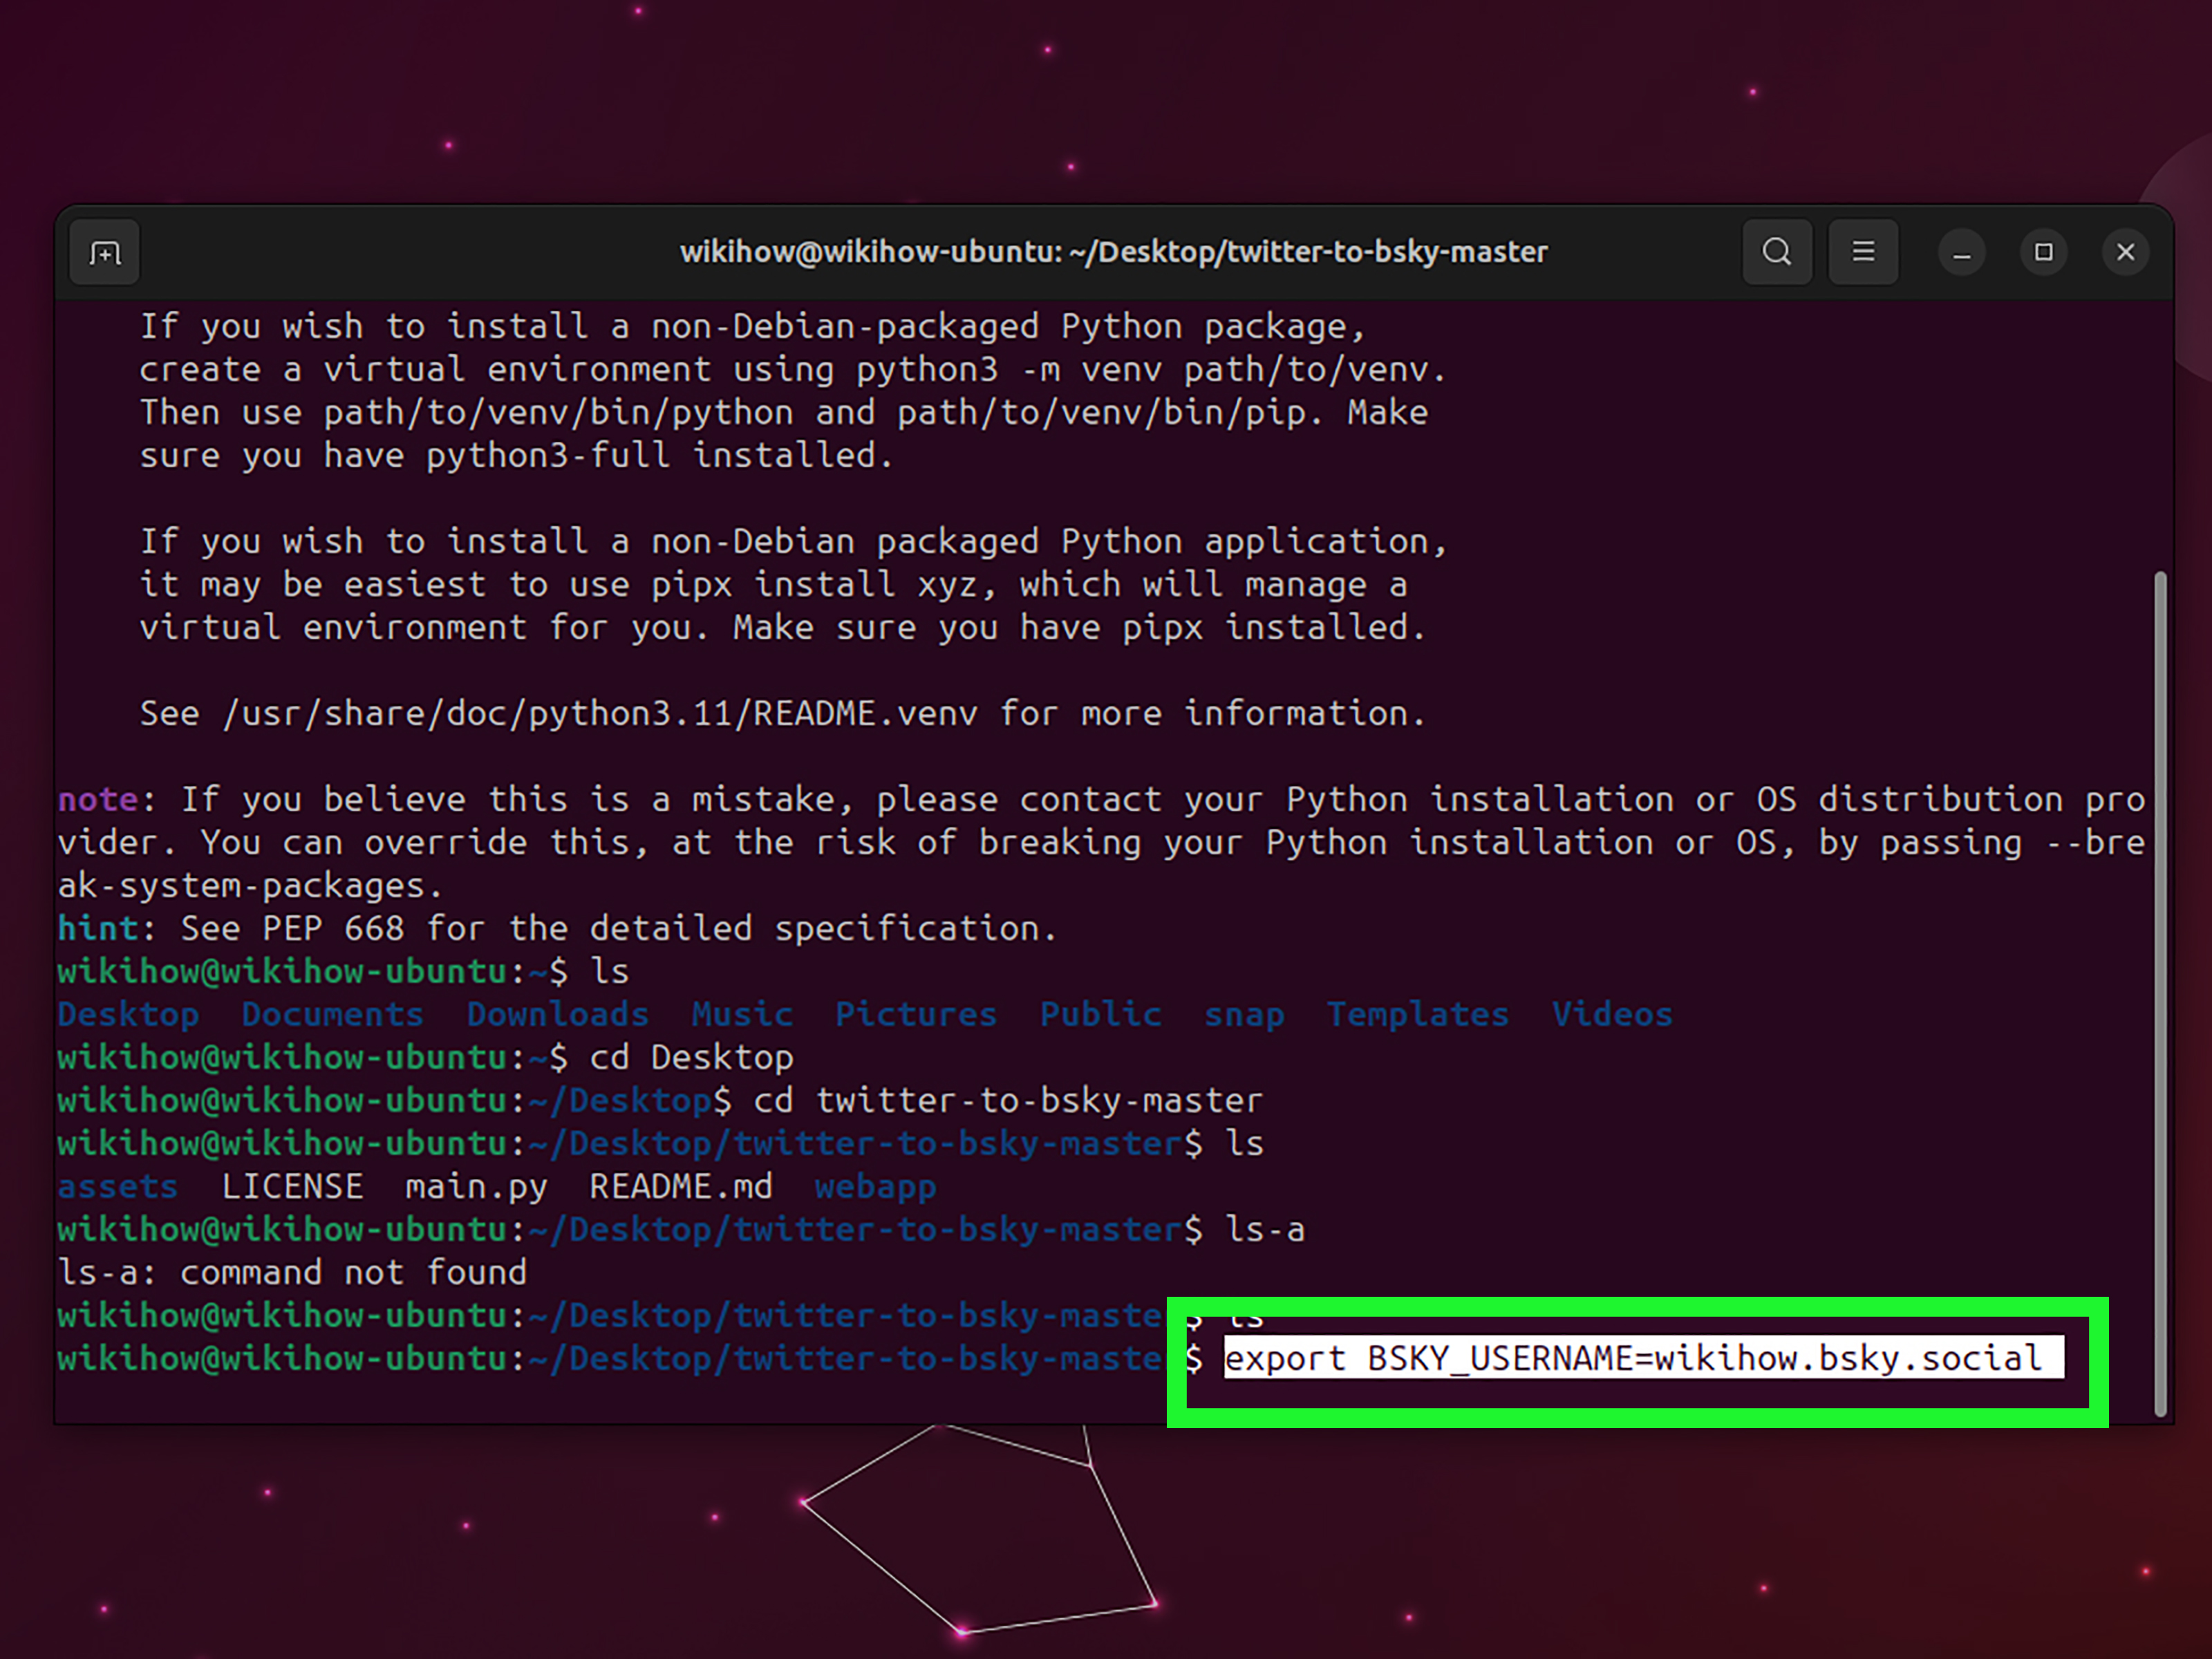The width and height of the screenshot is (2212, 1659).
Task: Click main.py in the file listing
Action: click(x=476, y=1186)
